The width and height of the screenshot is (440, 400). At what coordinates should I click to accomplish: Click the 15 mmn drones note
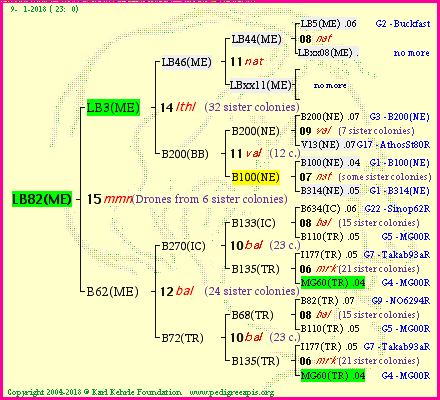pyautogui.click(x=187, y=199)
